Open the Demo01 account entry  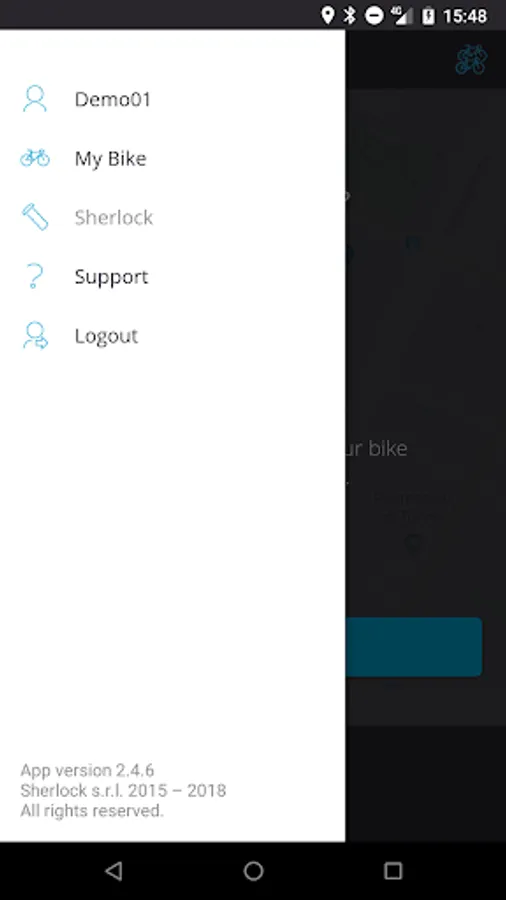(173, 99)
